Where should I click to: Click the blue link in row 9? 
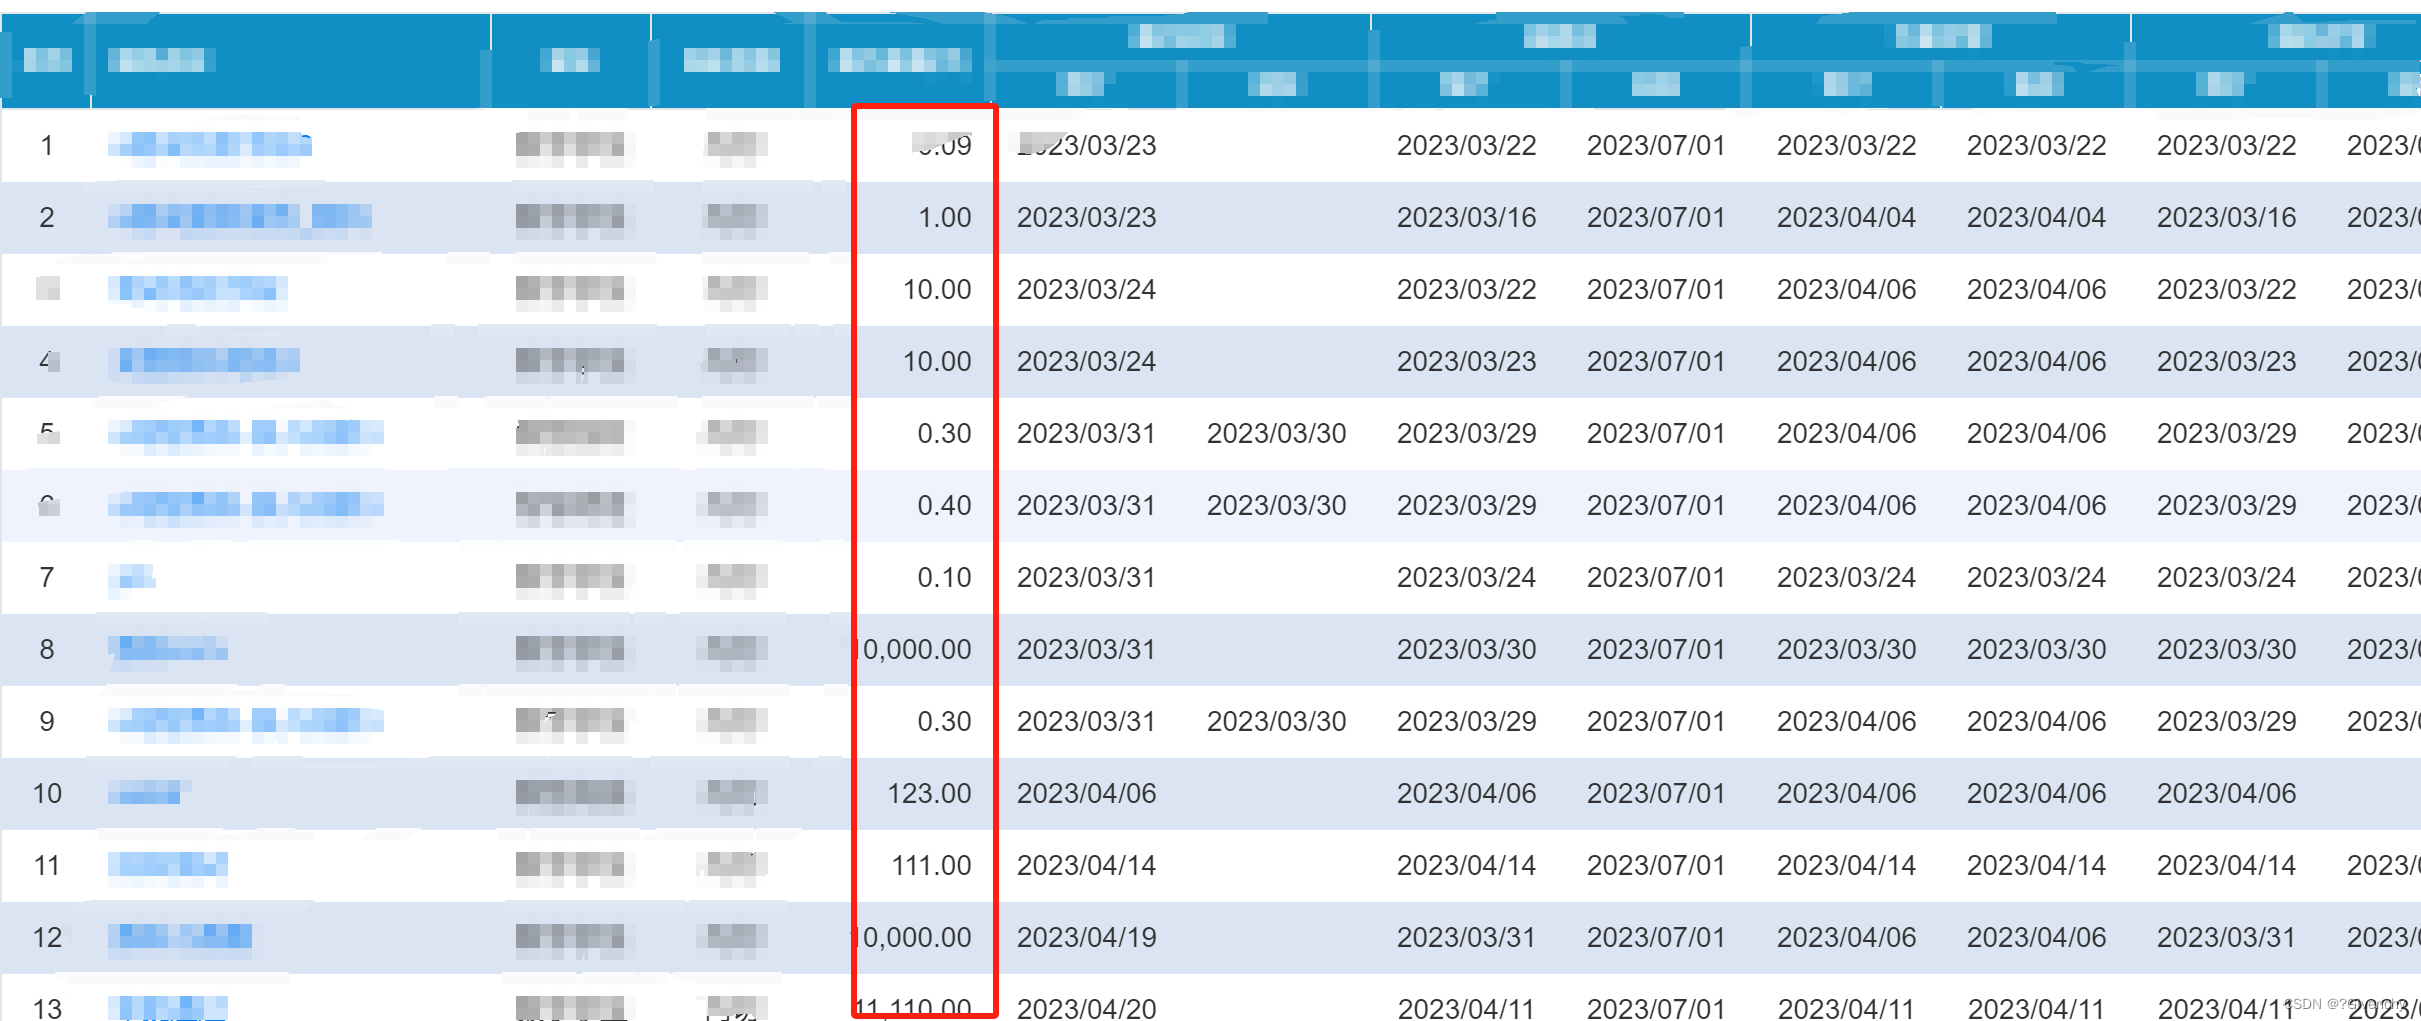tap(246, 721)
